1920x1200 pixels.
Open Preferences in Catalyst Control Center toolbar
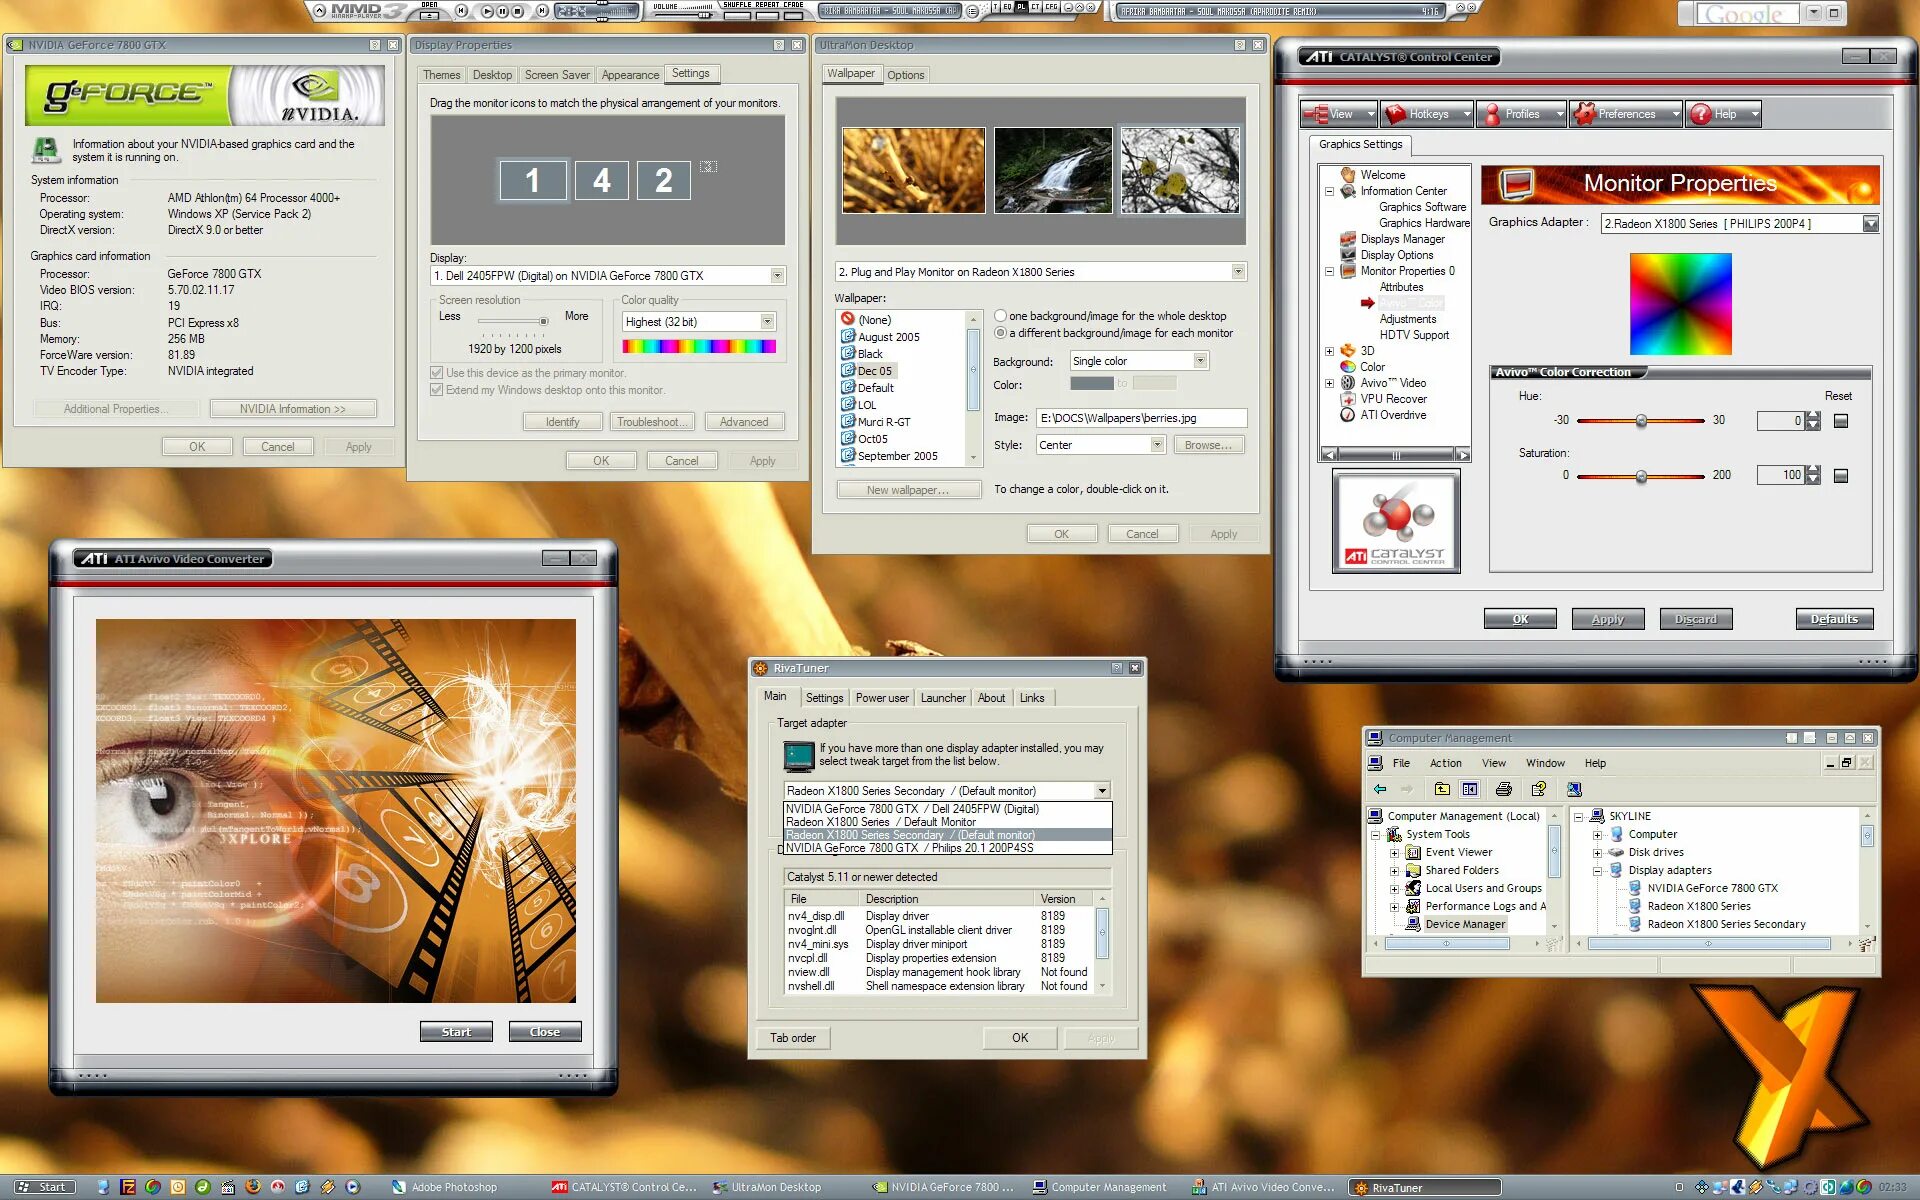tap(1625, 114)
